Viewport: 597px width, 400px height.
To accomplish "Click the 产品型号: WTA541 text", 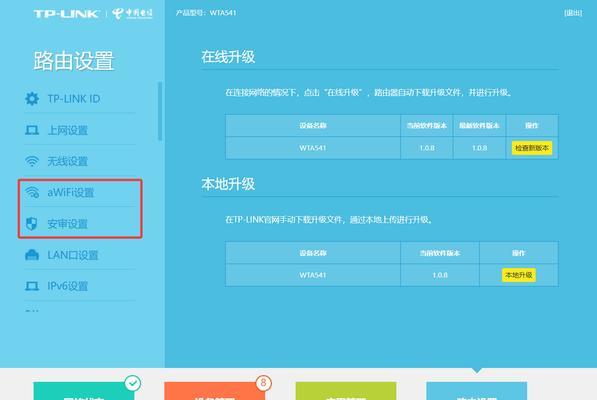I will click(206, 13).
